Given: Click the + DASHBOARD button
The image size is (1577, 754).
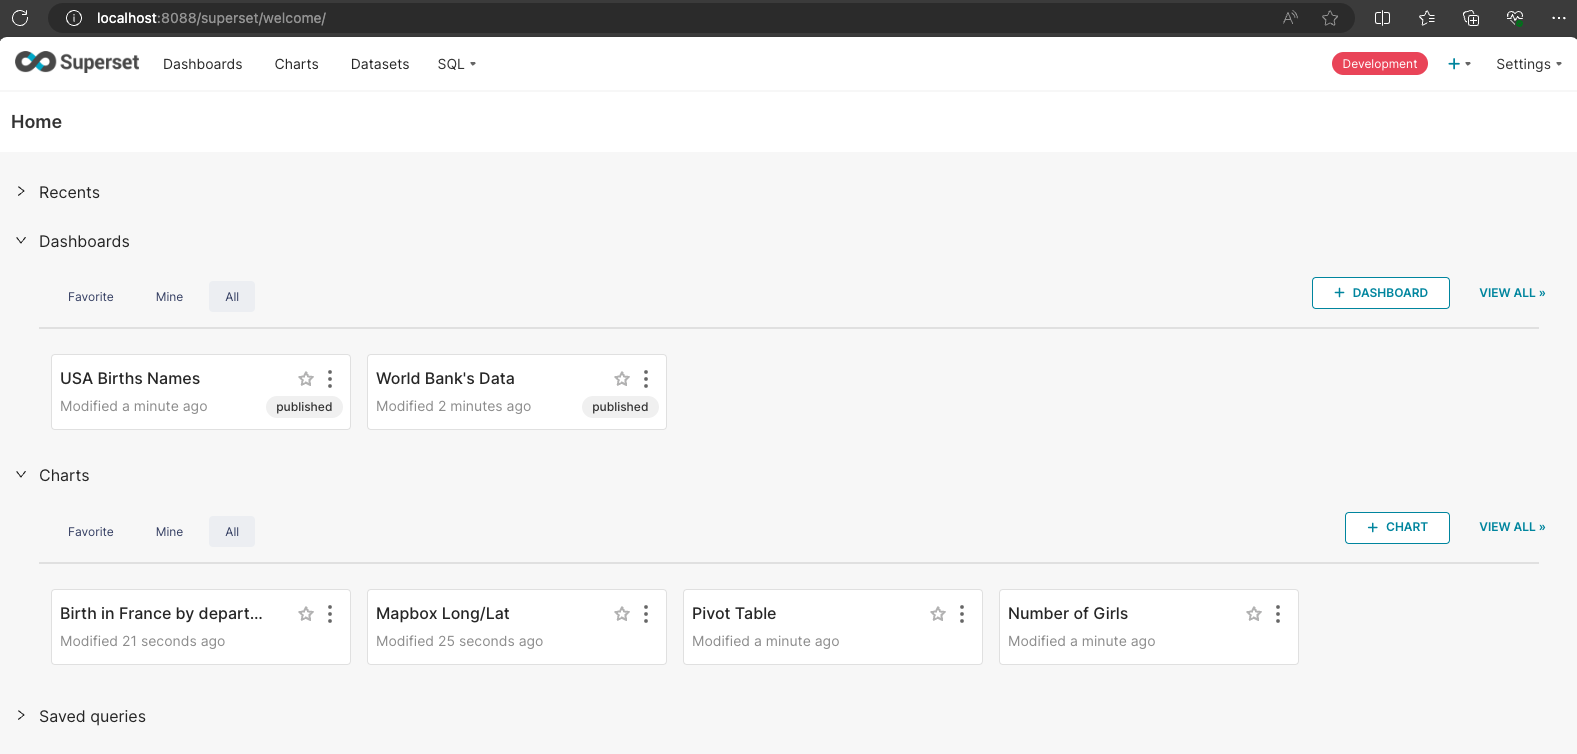Looking at the screenshot, I should pos(1380,293).
